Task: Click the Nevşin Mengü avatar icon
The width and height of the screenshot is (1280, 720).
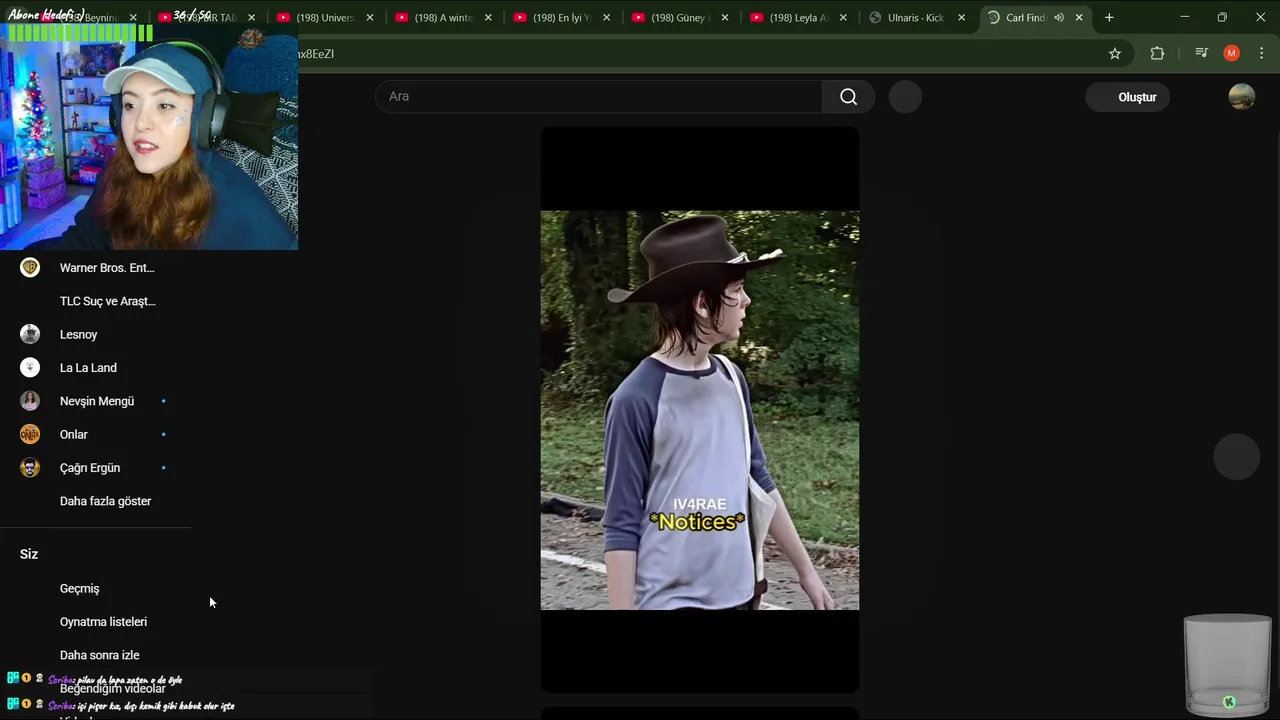Action: click(30, 401)
